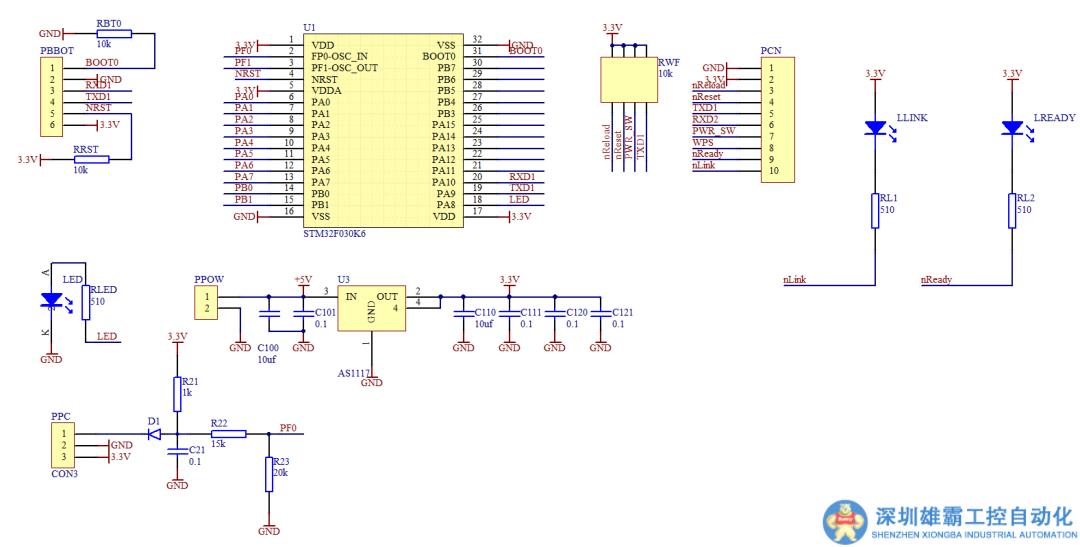The width and height of the screenshot is (1080, 547).
Task: Click the RL1 510 resistor
Action: [x=874, y=211]
